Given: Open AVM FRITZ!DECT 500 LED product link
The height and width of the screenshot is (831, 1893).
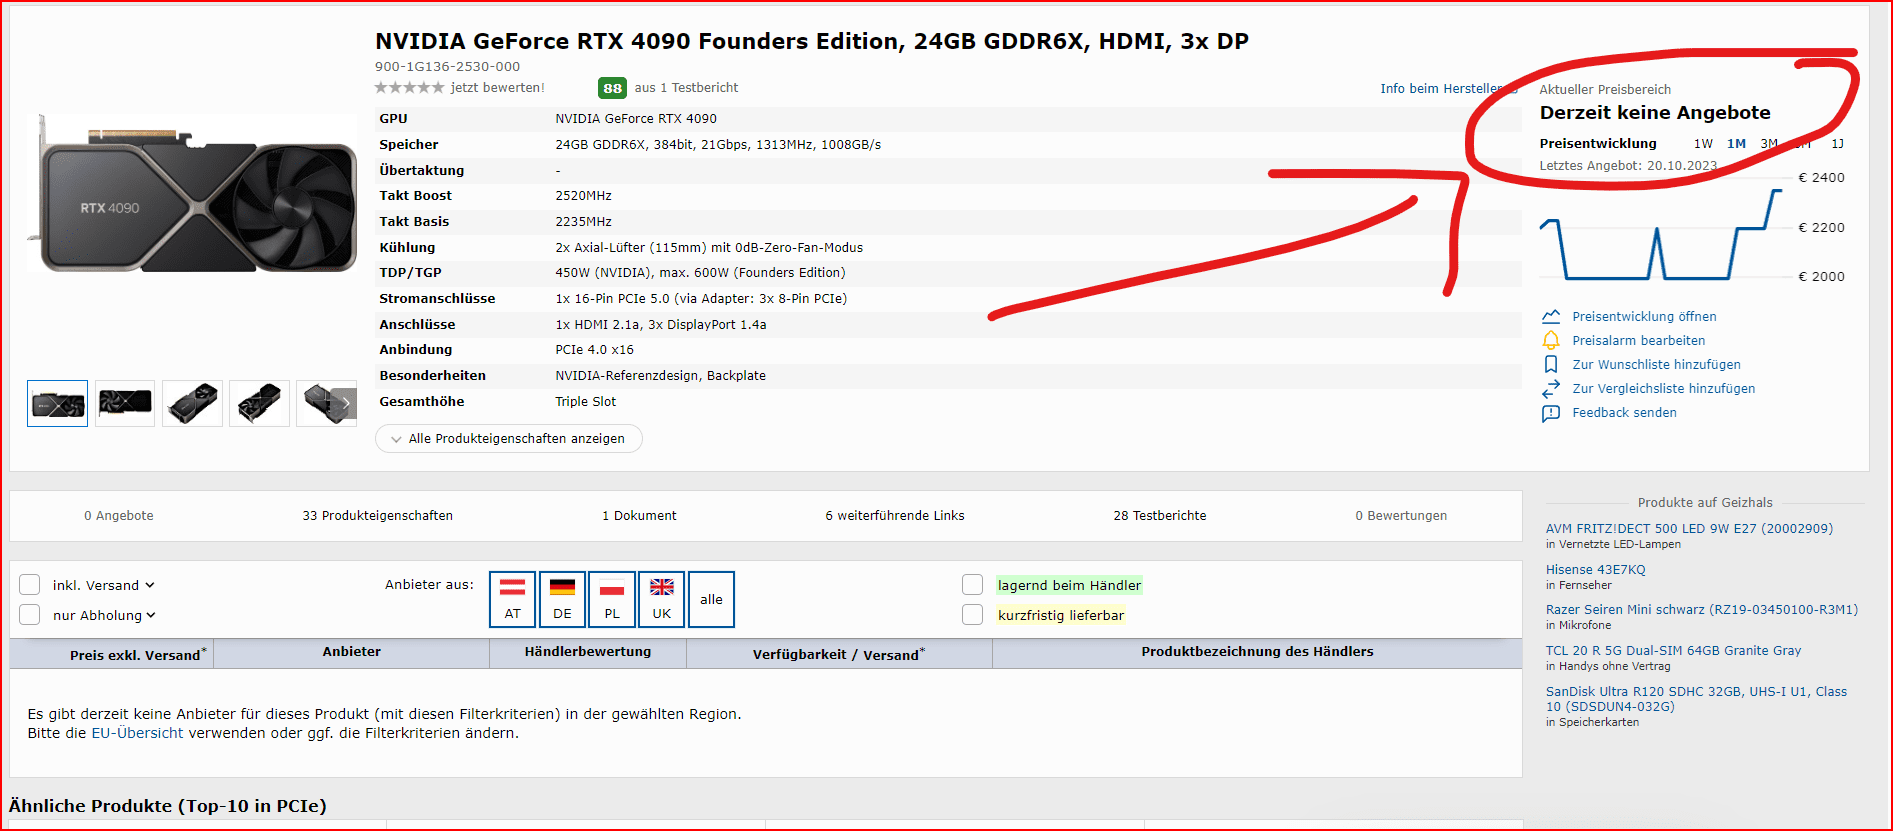Looking at the screenshot, I should tap(1689, 529).
